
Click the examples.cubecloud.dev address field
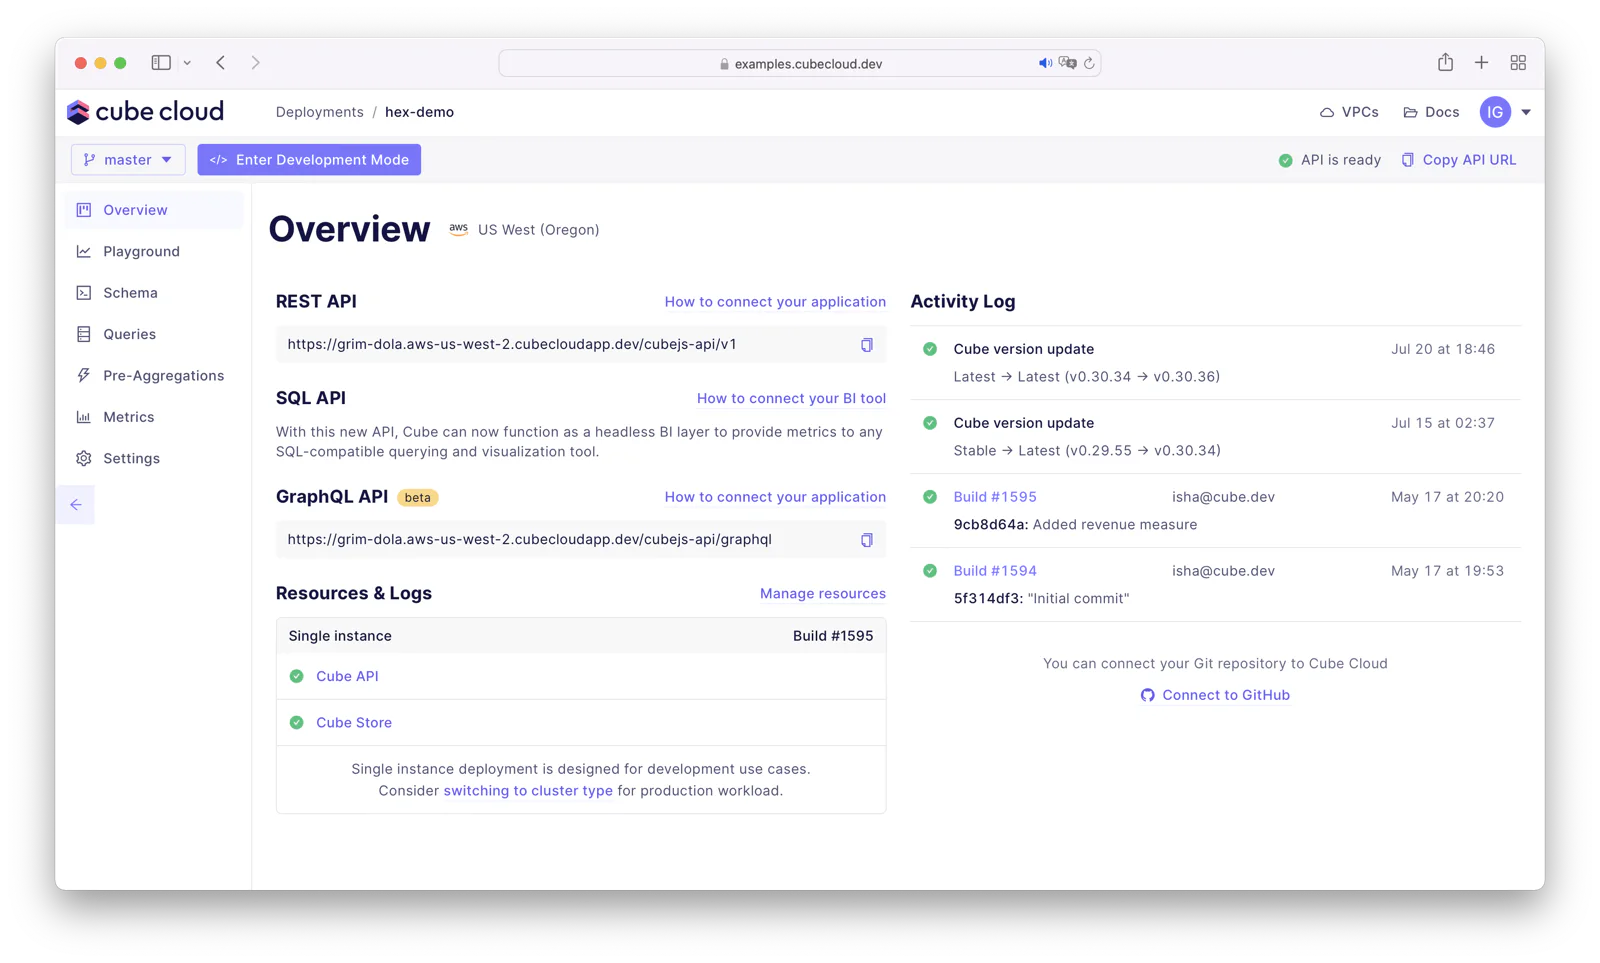[800, 63]
